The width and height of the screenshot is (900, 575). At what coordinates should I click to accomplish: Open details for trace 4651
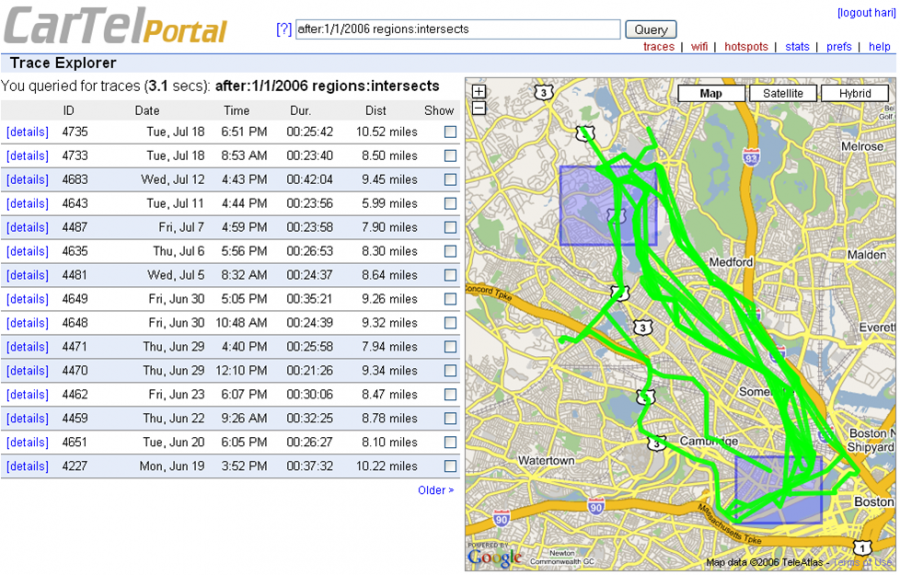(28, 442)
